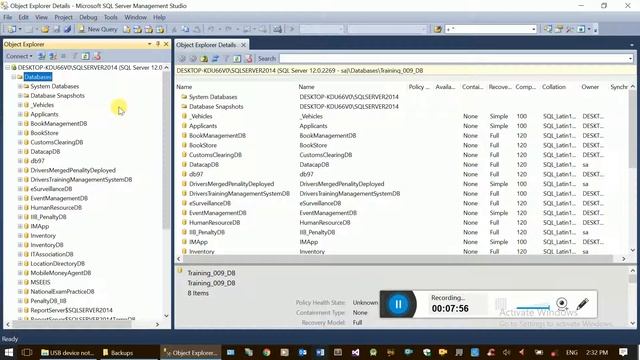
Task: Open the Window menu
Action: (136, 17)
